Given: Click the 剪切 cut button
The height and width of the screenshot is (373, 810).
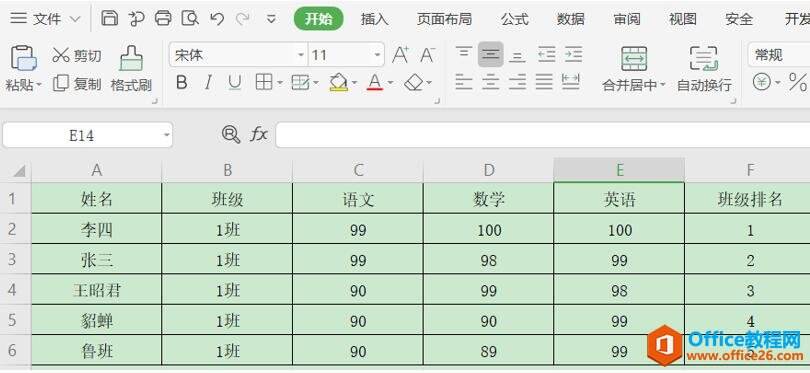Looking at the screenshot, I should 77,55.
